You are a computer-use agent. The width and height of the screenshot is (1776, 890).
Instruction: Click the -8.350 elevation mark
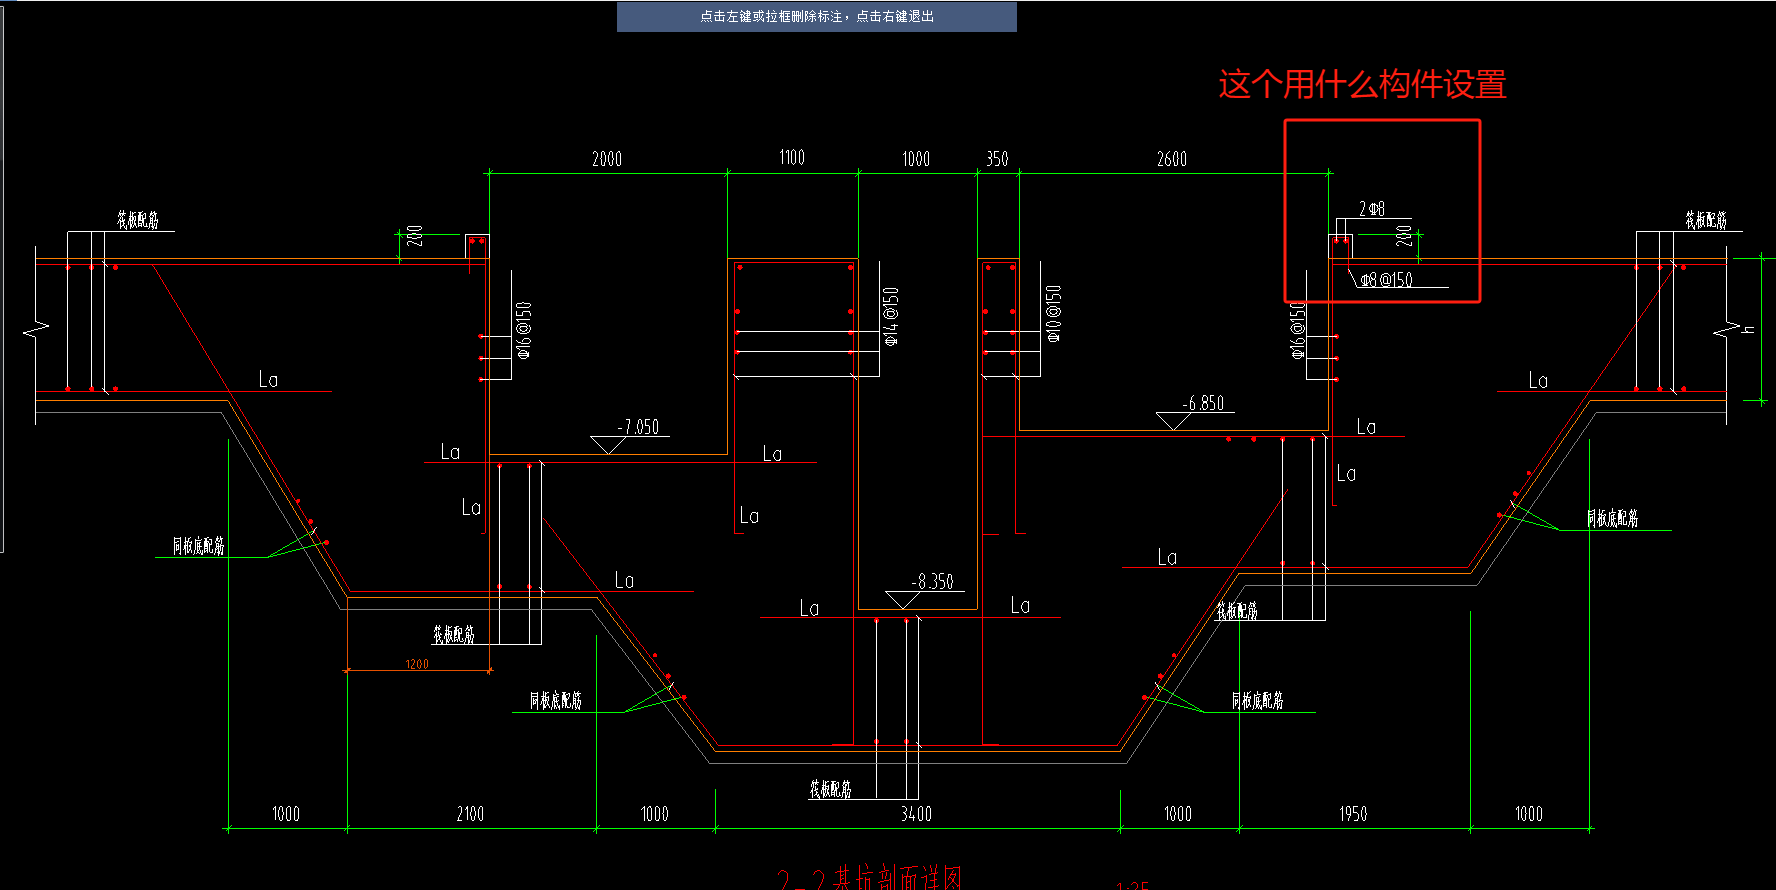tap(933, 582)
